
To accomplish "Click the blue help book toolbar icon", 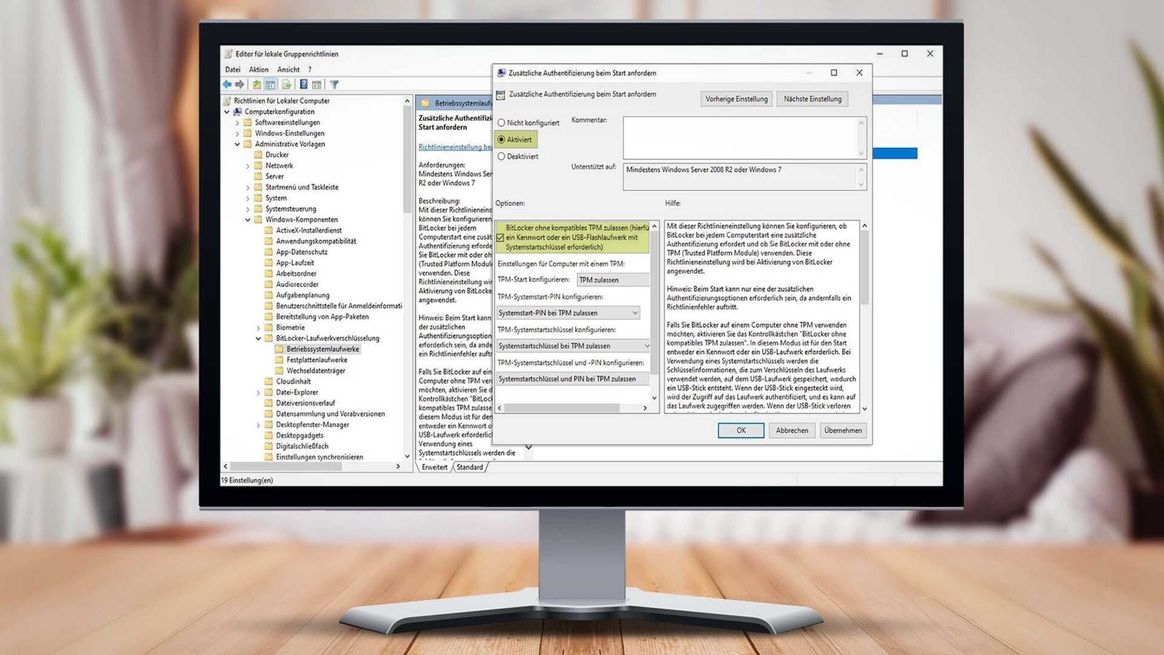I will click(x=304, y=85).
